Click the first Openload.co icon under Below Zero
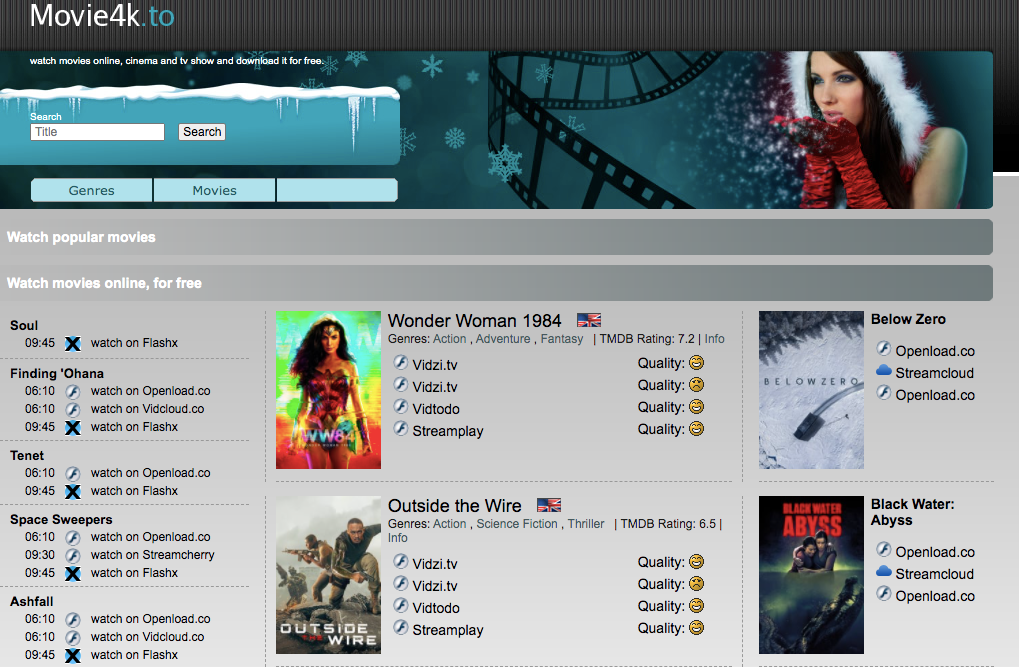 tap(883, 348)
